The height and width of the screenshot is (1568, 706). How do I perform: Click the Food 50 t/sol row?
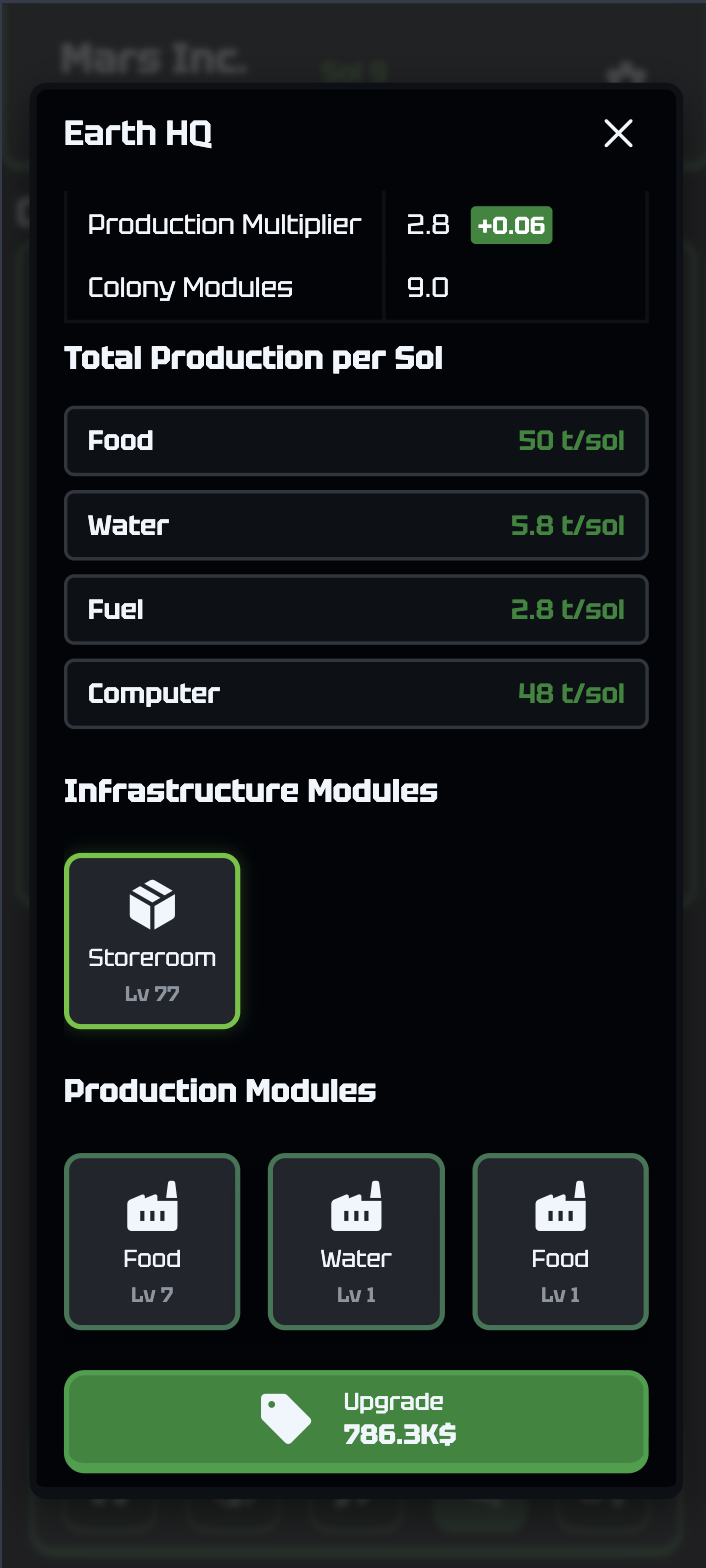[x=356, y=441]
